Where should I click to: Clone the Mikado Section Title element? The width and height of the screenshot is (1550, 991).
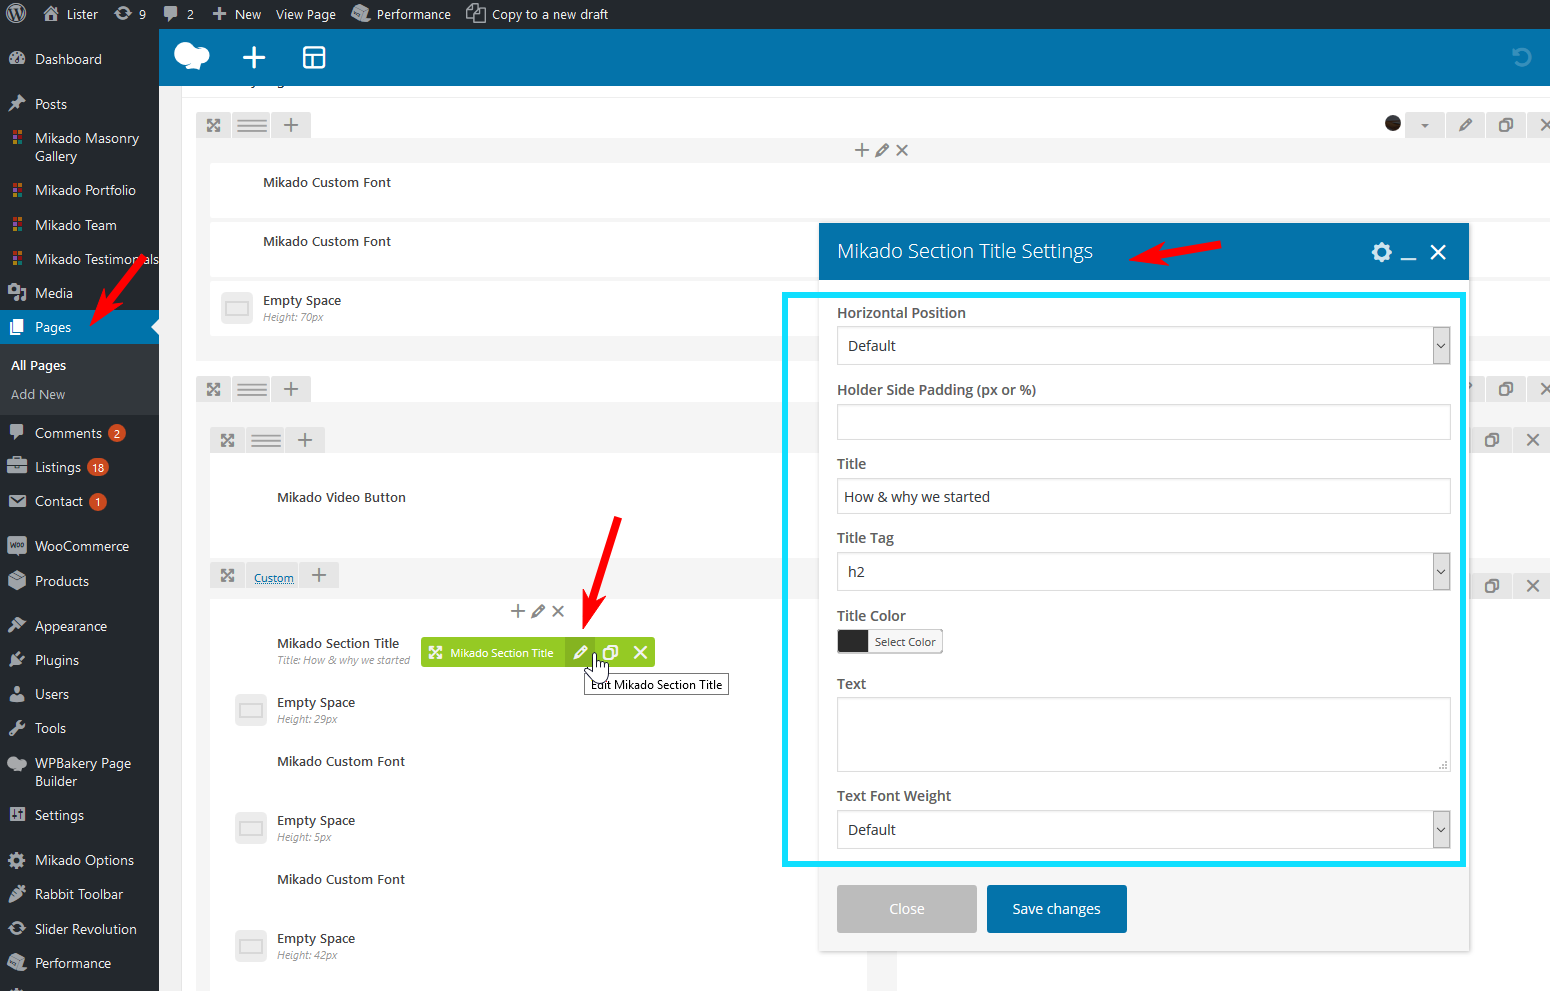(x=610, y=652)
